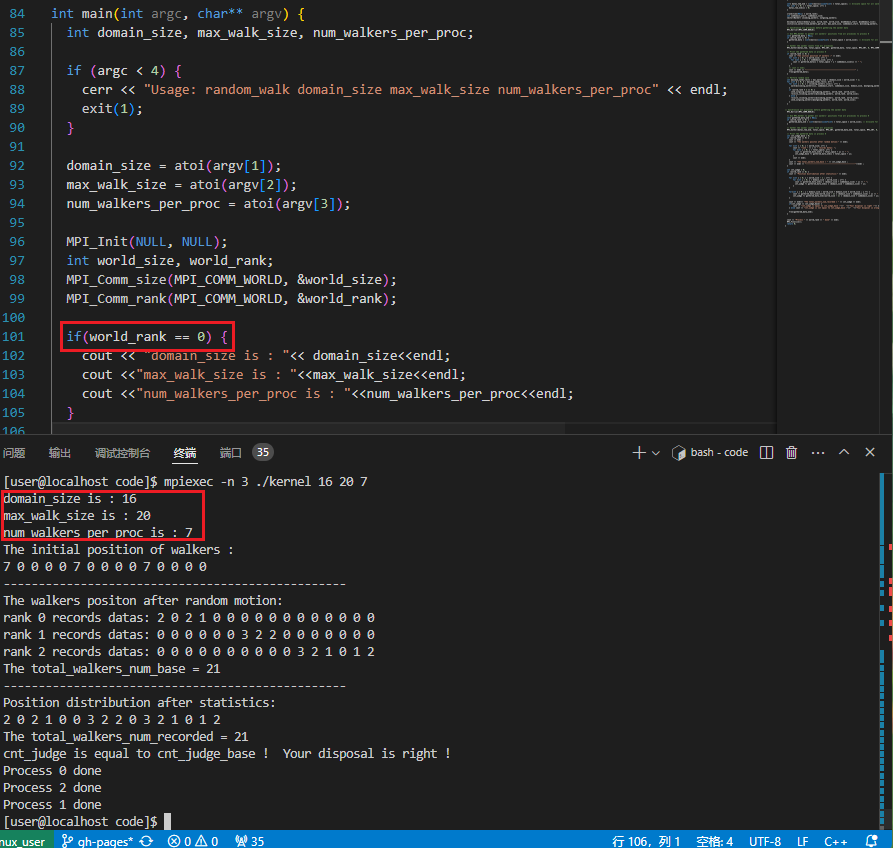
Task: Click 'Position distribution after statistics:' output line
Action: click(x=140, y=703)
